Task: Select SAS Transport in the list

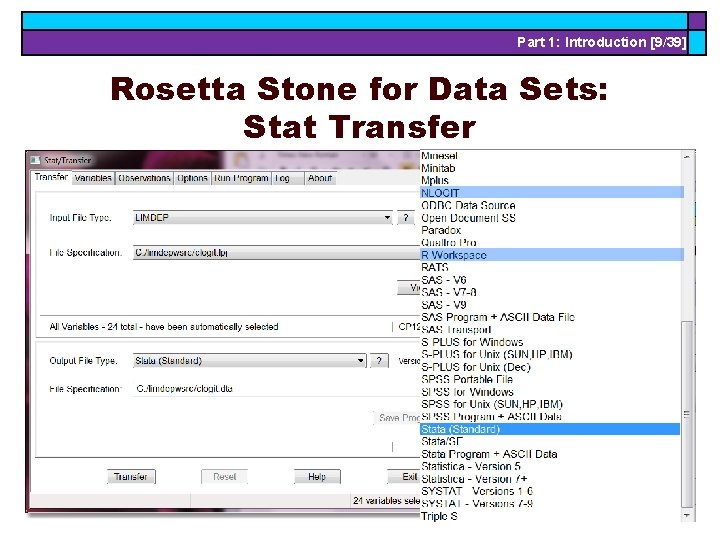Action: (x=551, y=329)
